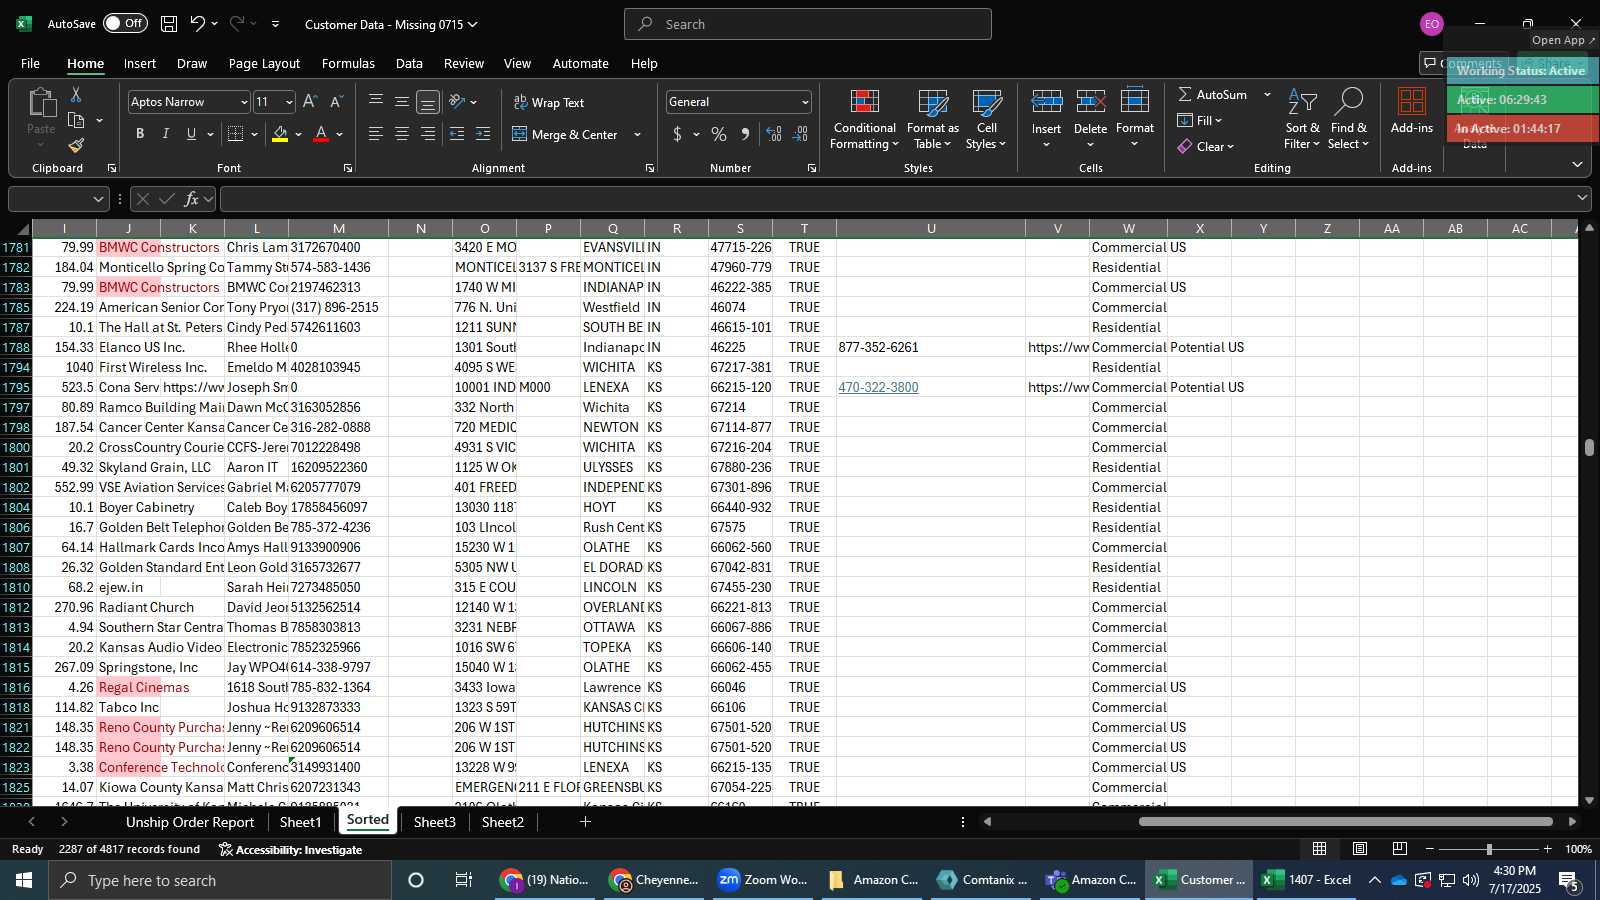Click the Format Painter brush icon
Viewport: 1600px width, 900px height.
[76, 145]
